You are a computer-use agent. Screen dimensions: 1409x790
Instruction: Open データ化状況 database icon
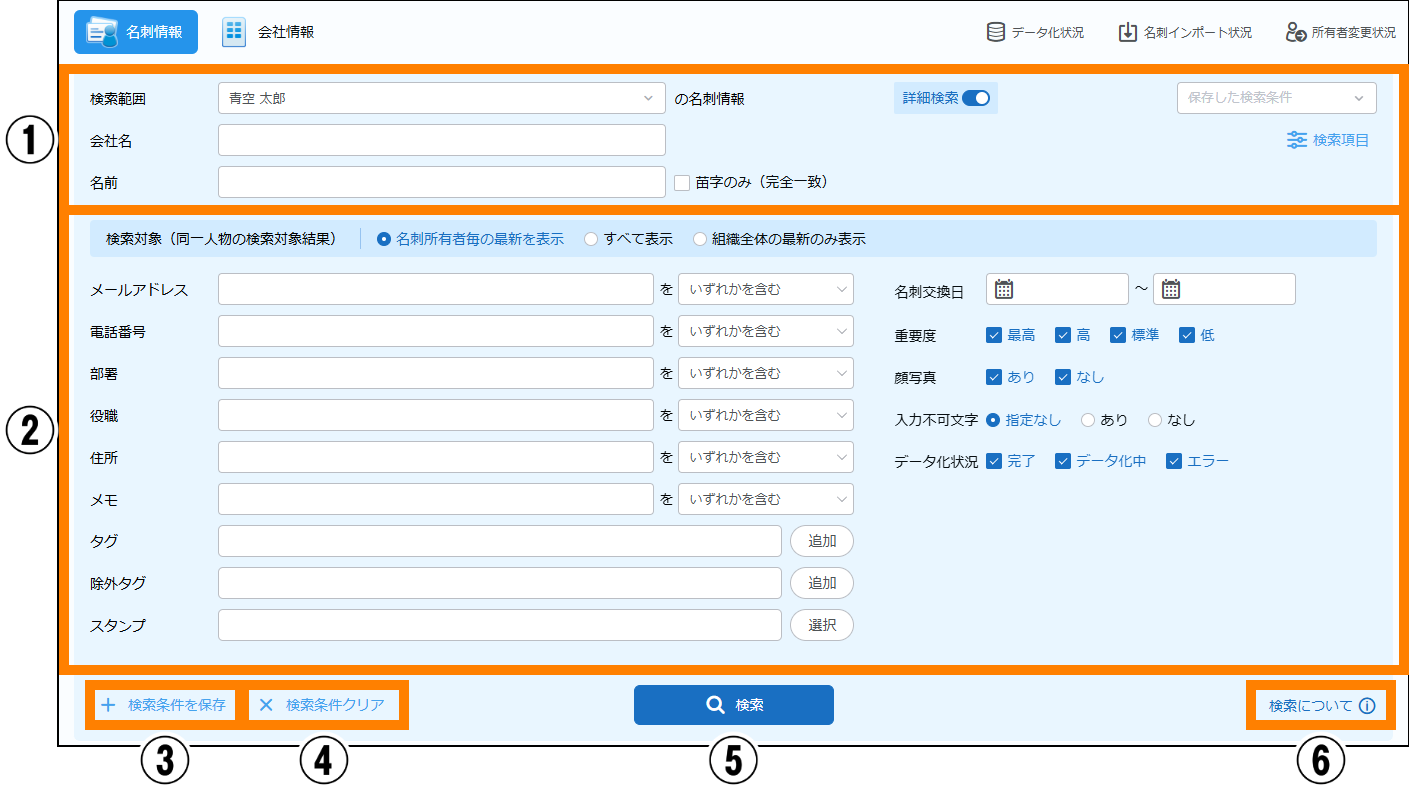coord(996,32)
